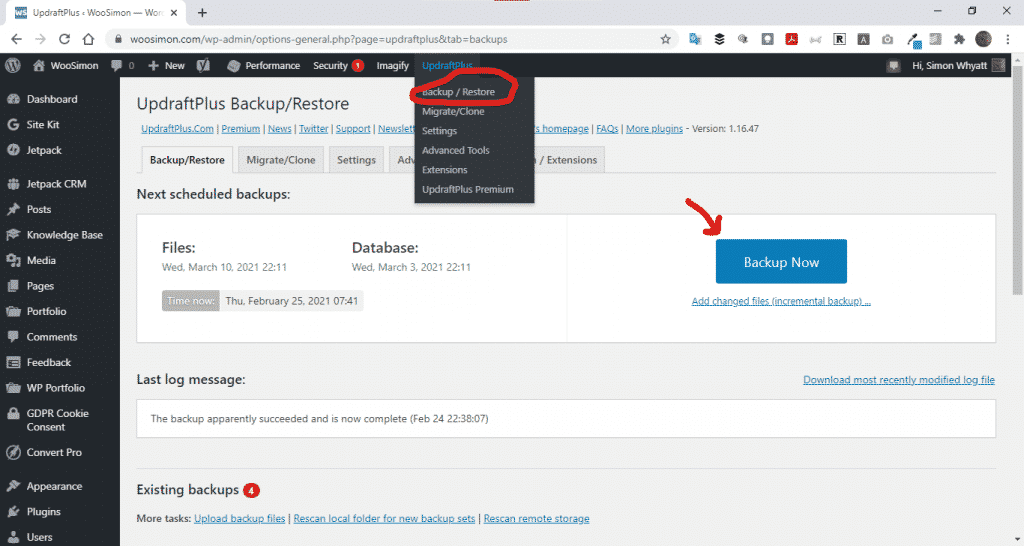Screen dimensions: 1024x546
Task: Download most recently modified log file
Action: 899,380
